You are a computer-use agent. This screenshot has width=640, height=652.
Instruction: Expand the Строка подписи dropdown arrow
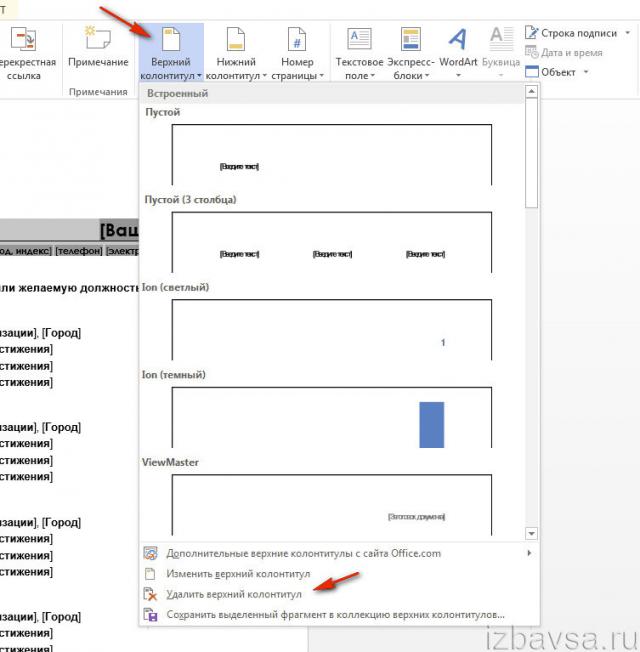click(x=626, y=33)
